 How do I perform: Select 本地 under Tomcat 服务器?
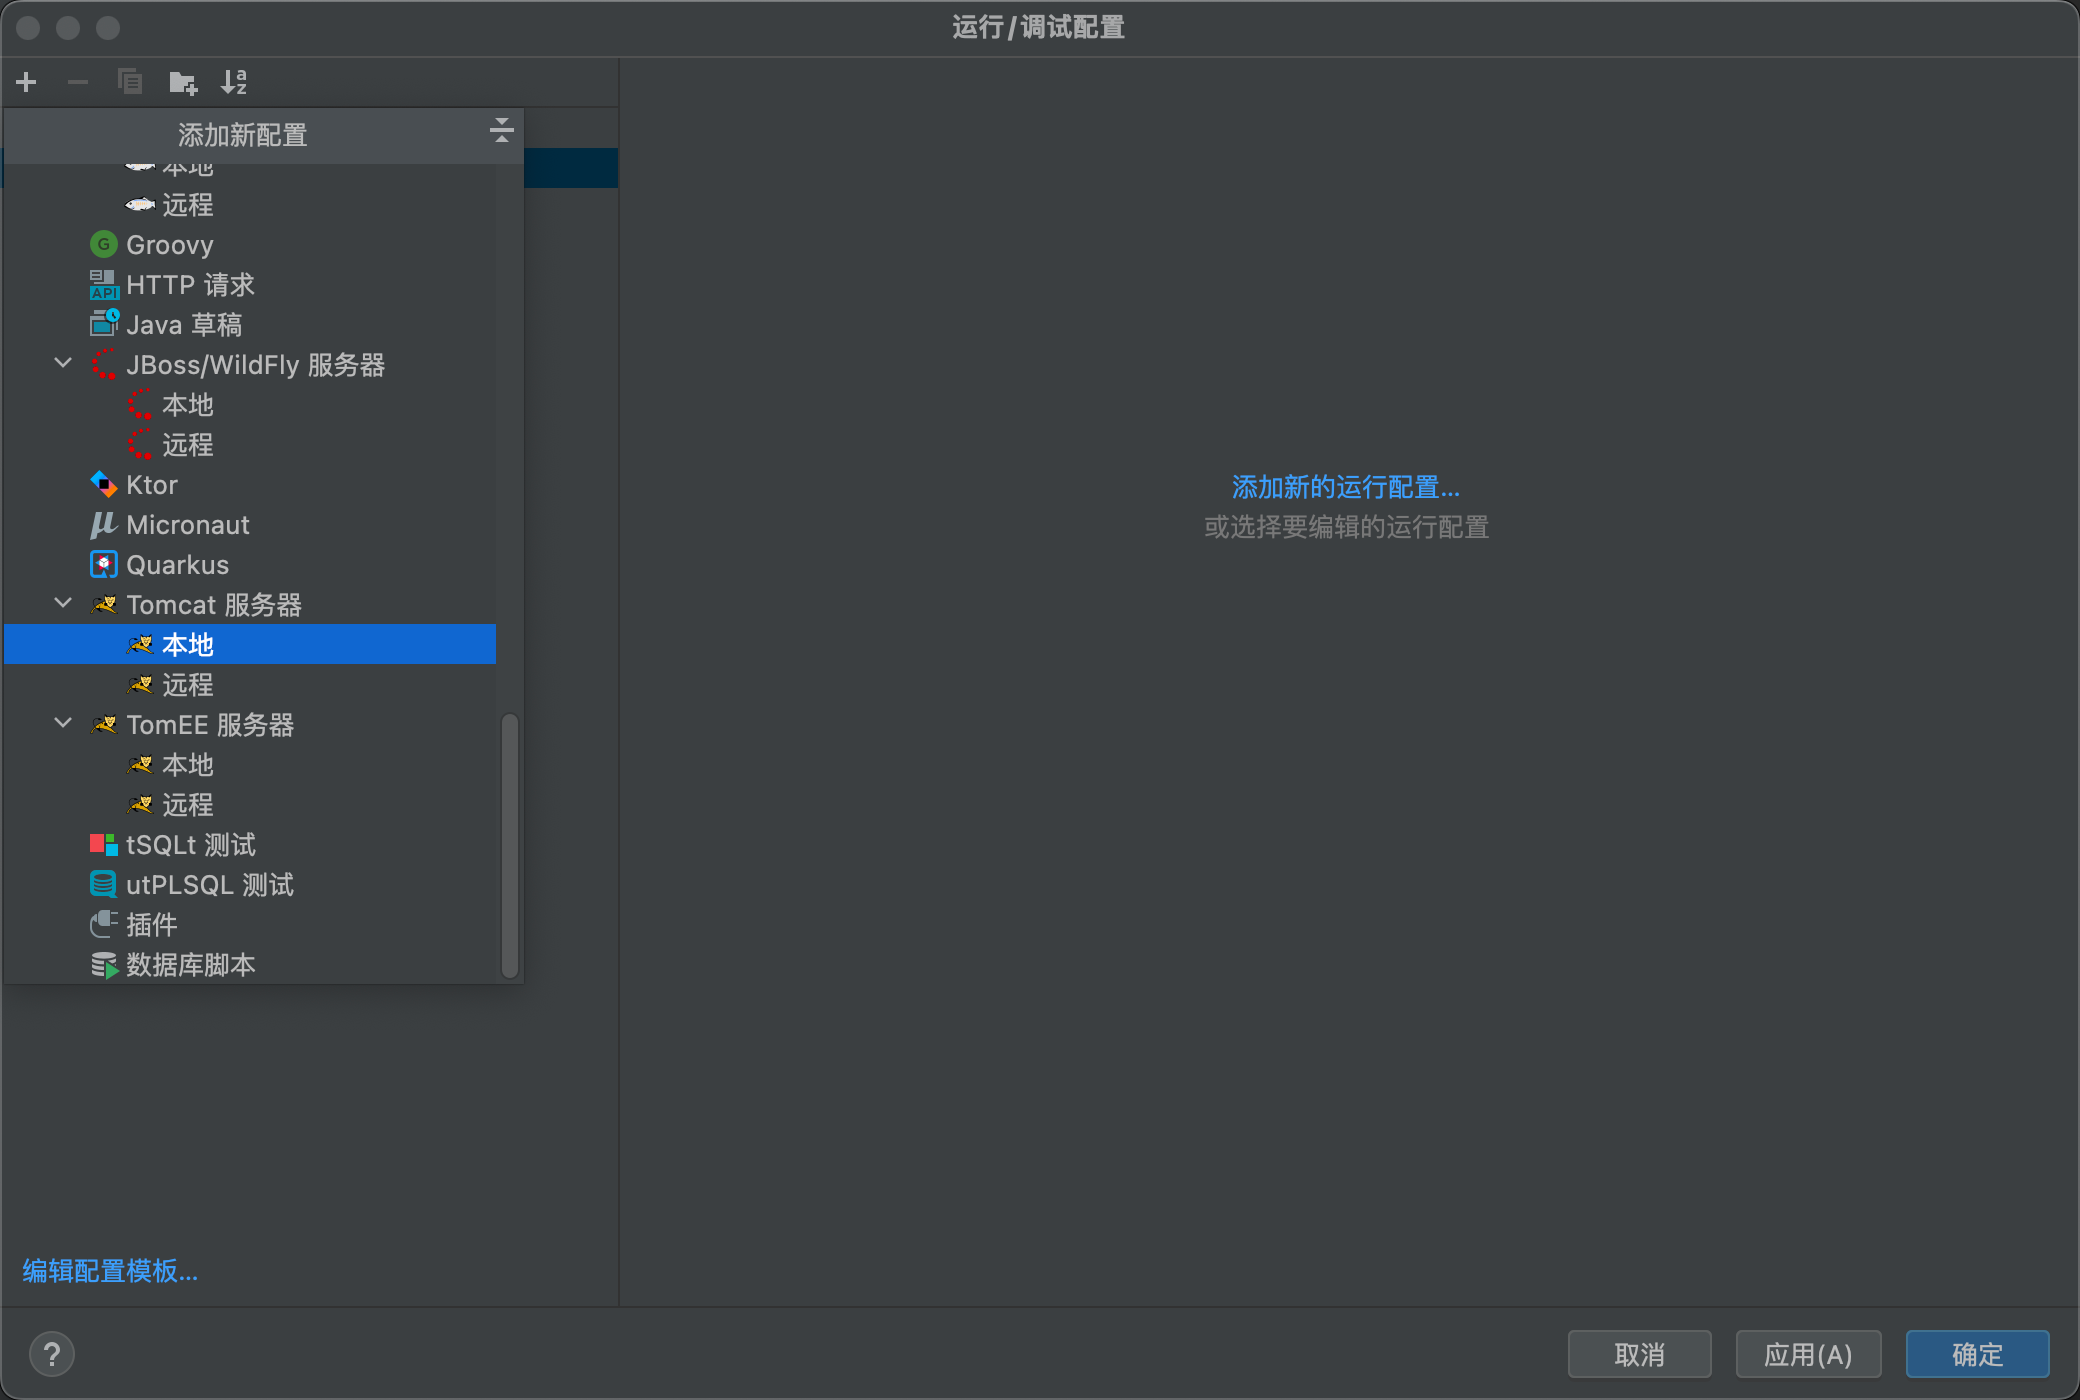[250, 644]
